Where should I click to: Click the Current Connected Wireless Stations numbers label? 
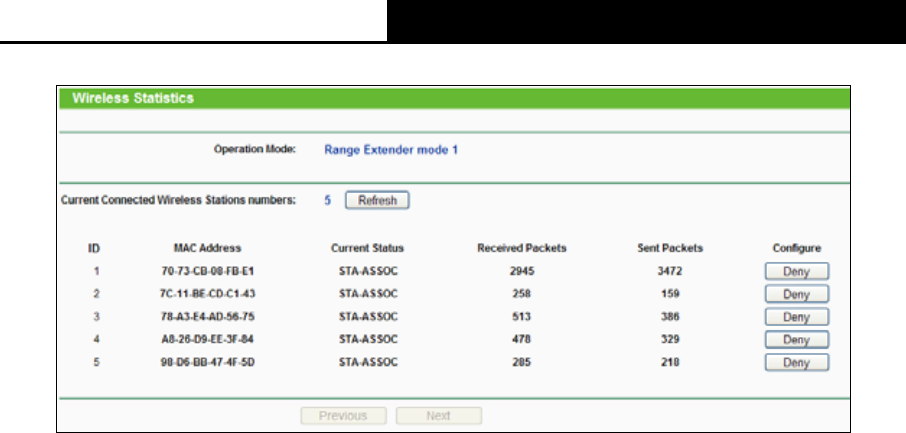point(178,200)
